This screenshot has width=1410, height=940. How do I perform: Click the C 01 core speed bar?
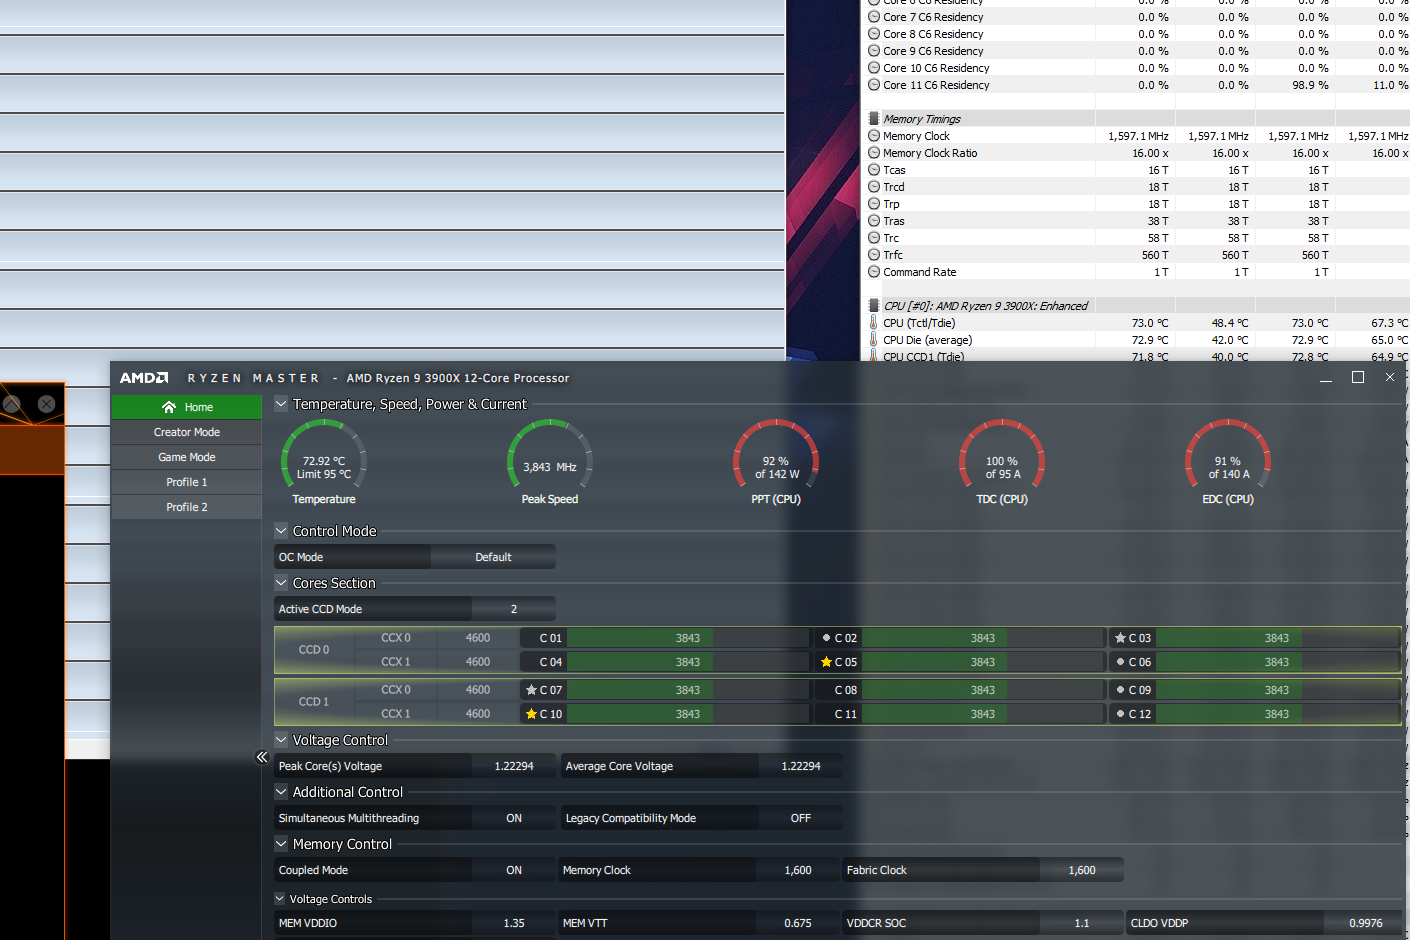688,638
